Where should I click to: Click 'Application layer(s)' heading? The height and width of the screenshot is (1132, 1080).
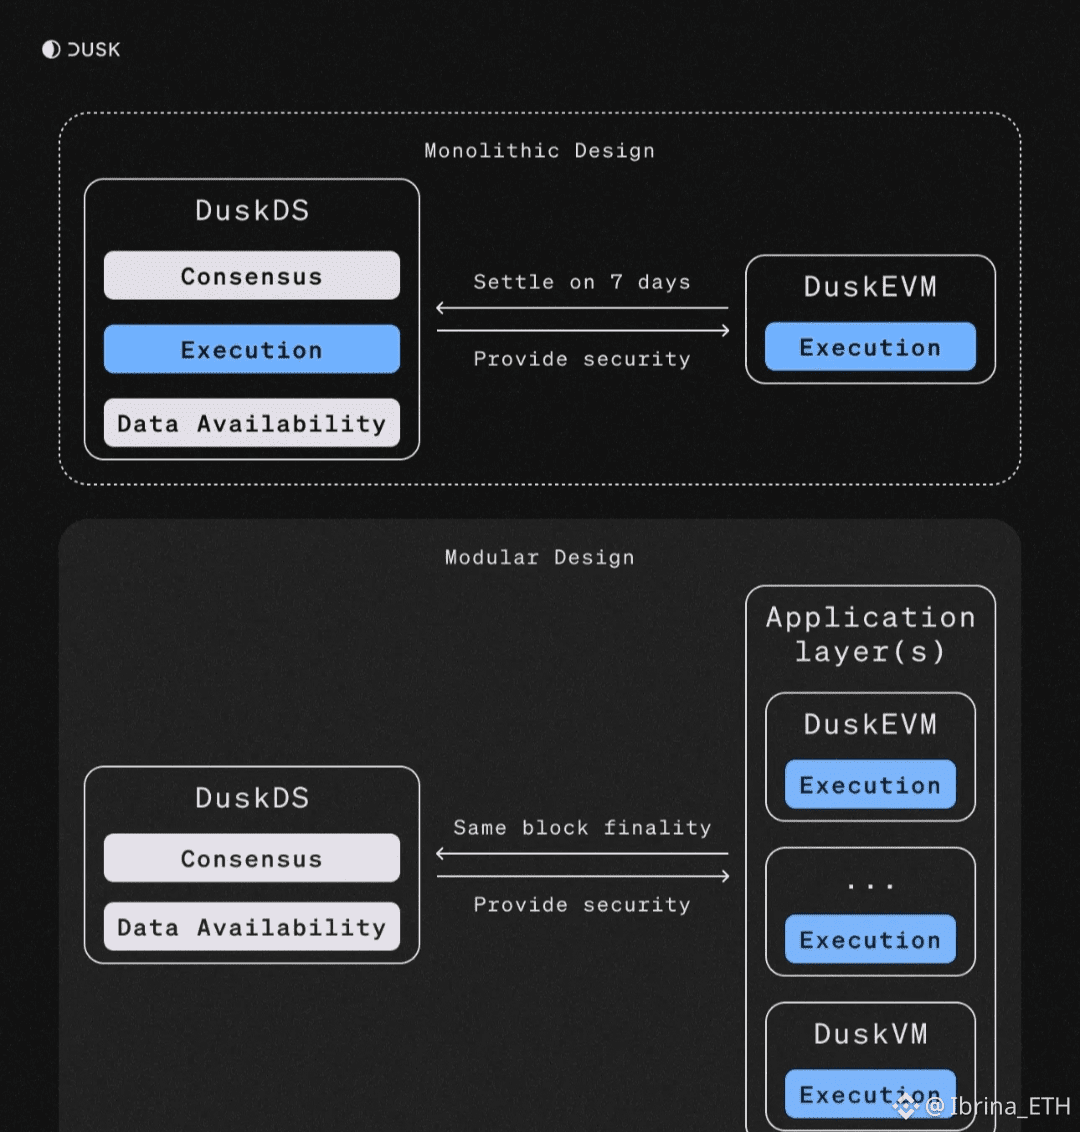click(871, 635)
